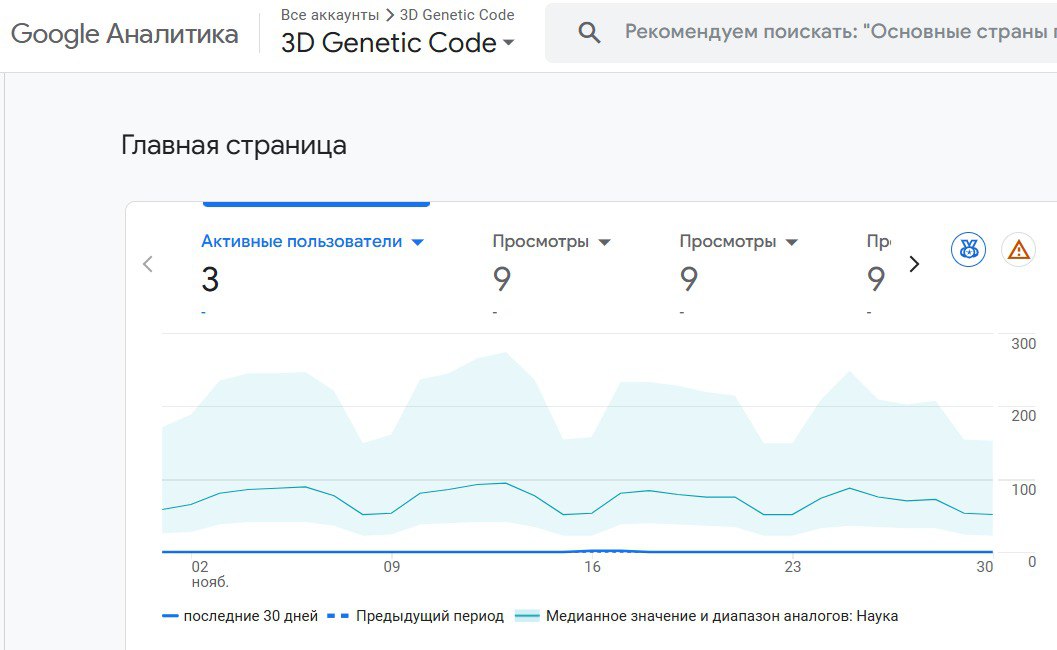Screen dimensions: 1057x650
Task: Expand the first Просмотры metric dropdown
Action: [604, 242]
